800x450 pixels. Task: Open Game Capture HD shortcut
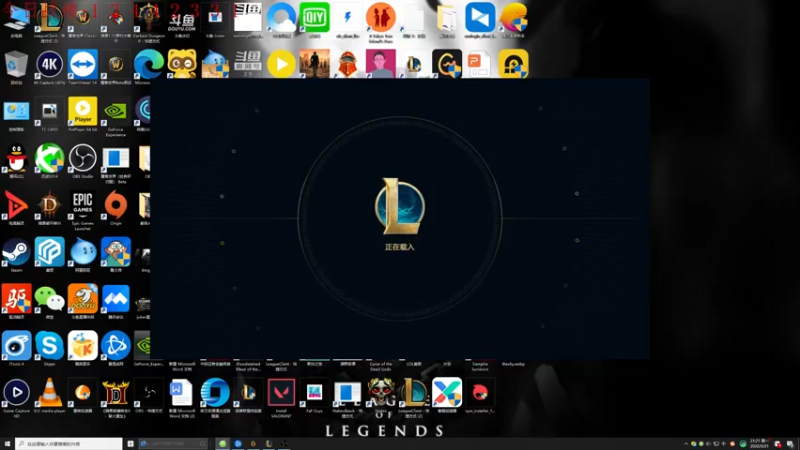[x=16, y=393]
